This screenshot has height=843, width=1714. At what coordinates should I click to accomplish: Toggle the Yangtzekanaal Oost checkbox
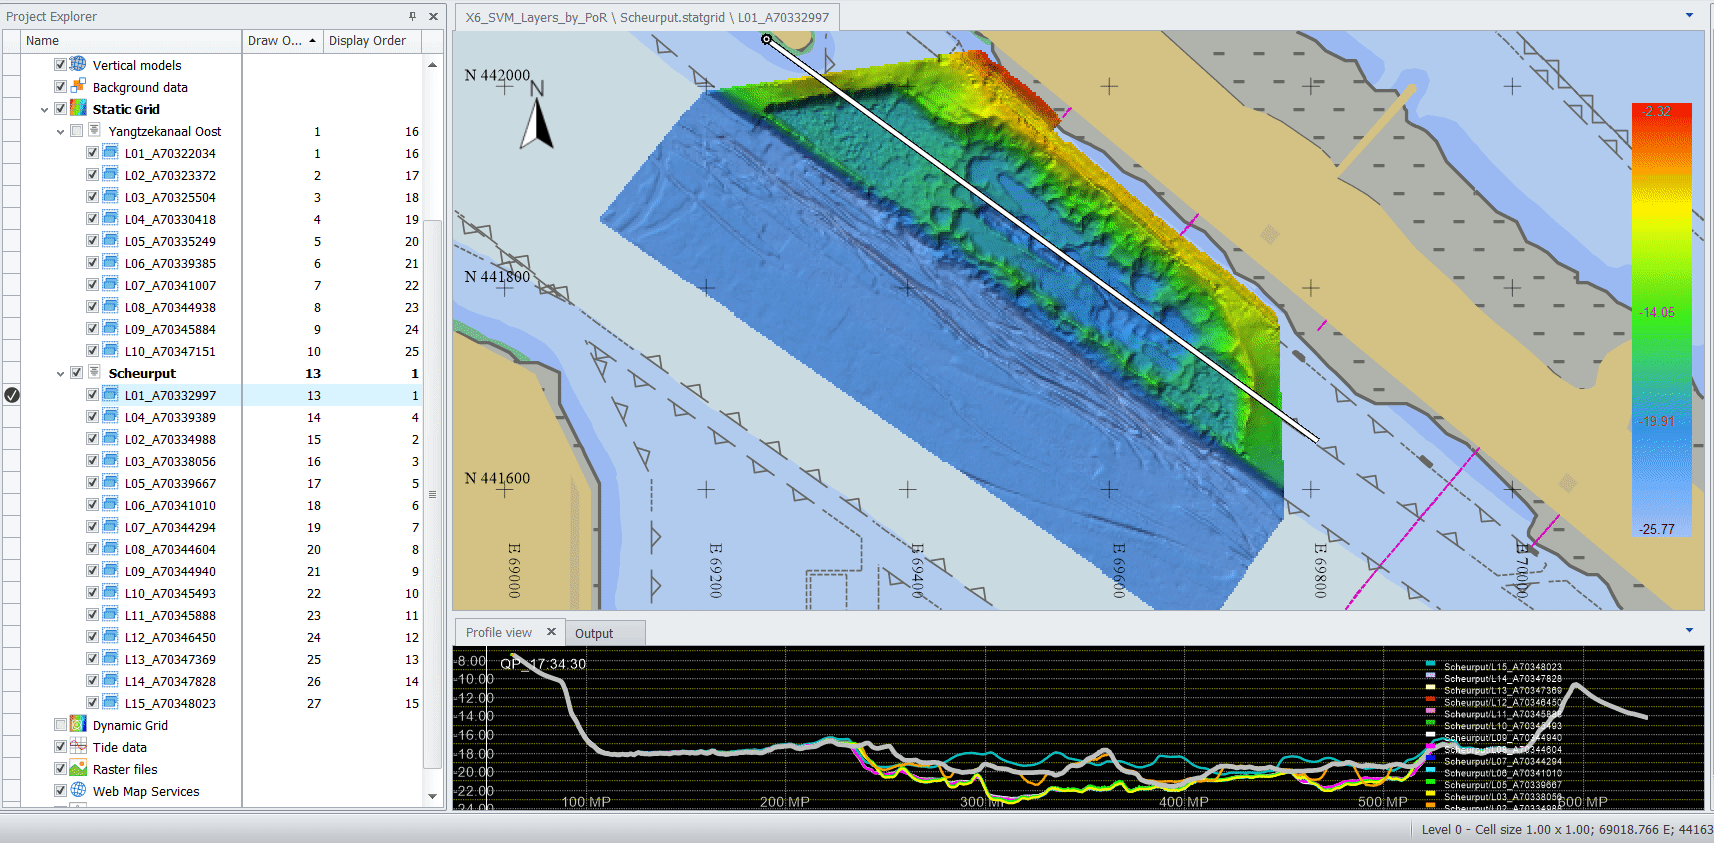[x=76, y=131]
